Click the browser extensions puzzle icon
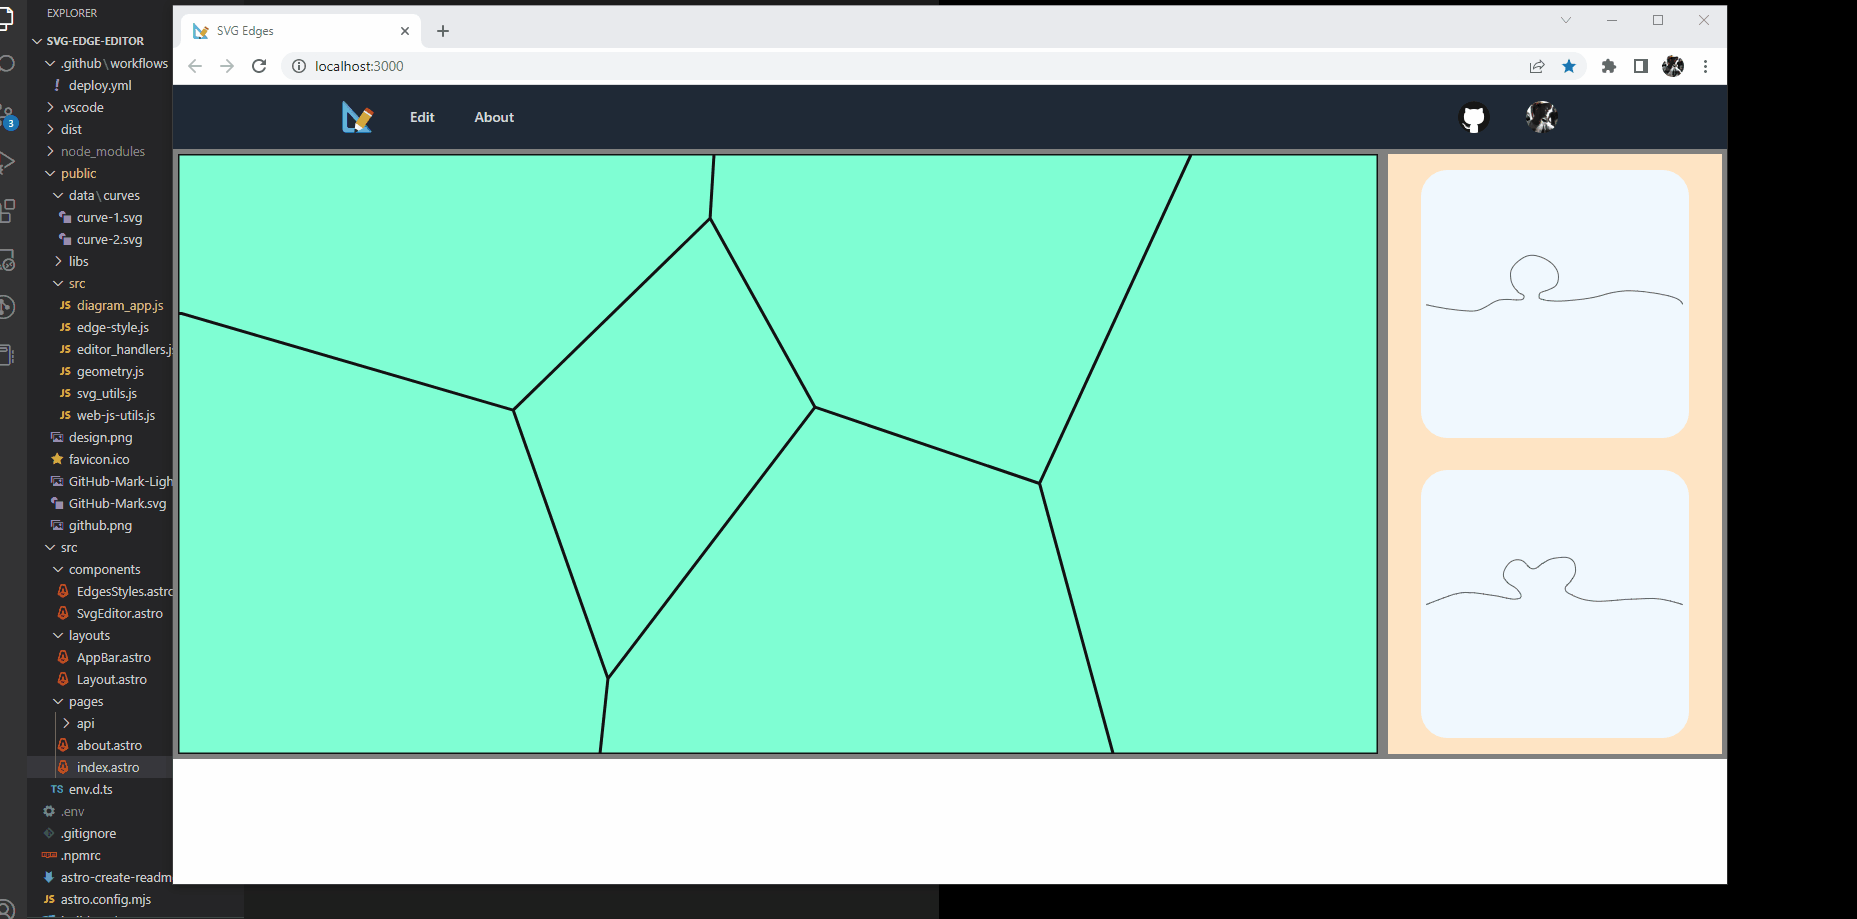Screen dimensions: 1857x919 click(x=1608, y=66)
